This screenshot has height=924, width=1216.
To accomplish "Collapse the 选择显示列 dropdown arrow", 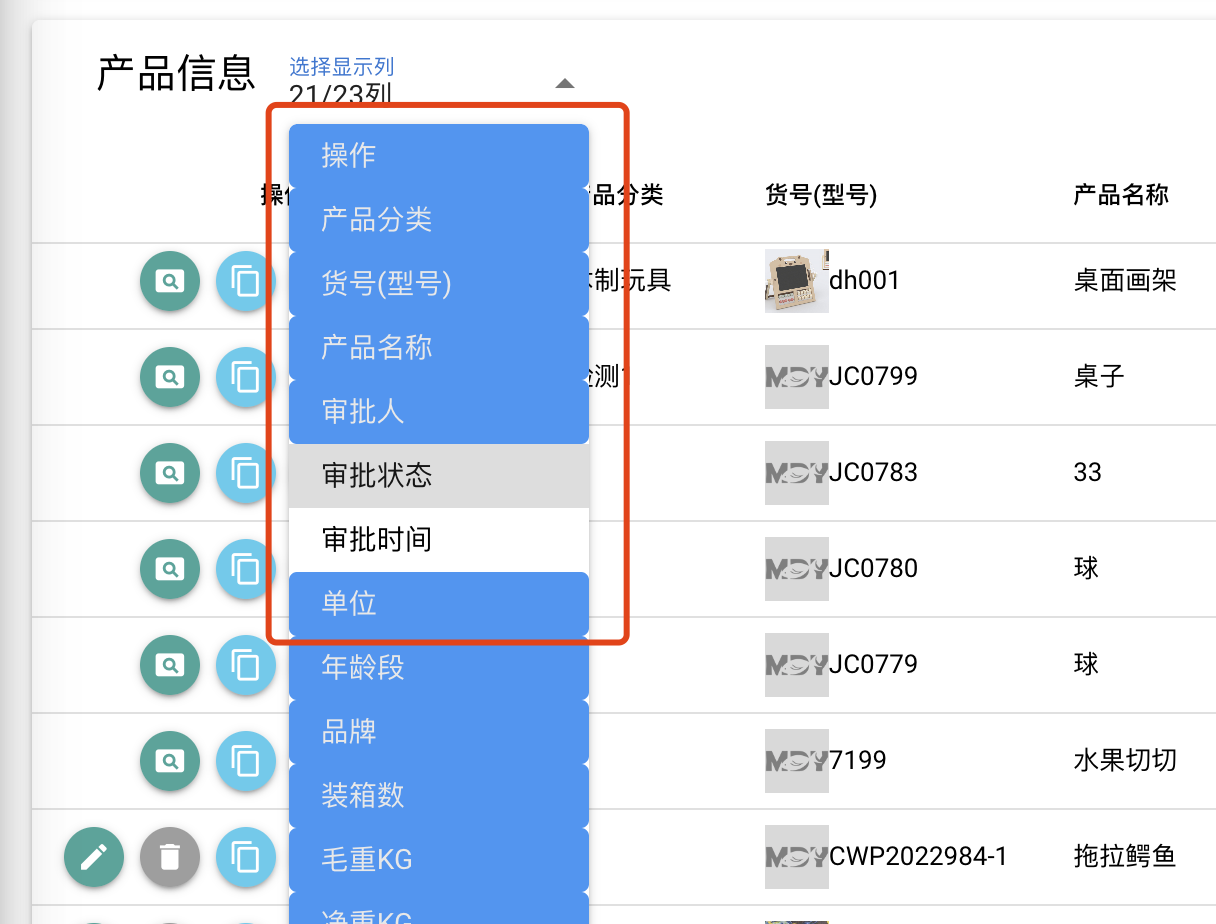I will pyautogui.click(x=565, y=83).
